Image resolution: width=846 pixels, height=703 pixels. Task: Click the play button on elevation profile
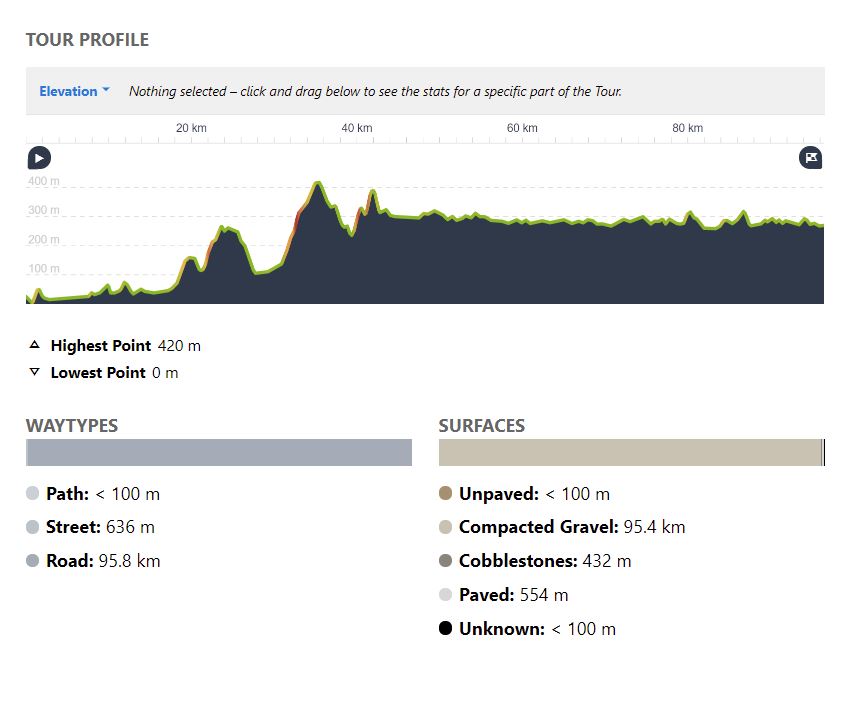[38, 157]
